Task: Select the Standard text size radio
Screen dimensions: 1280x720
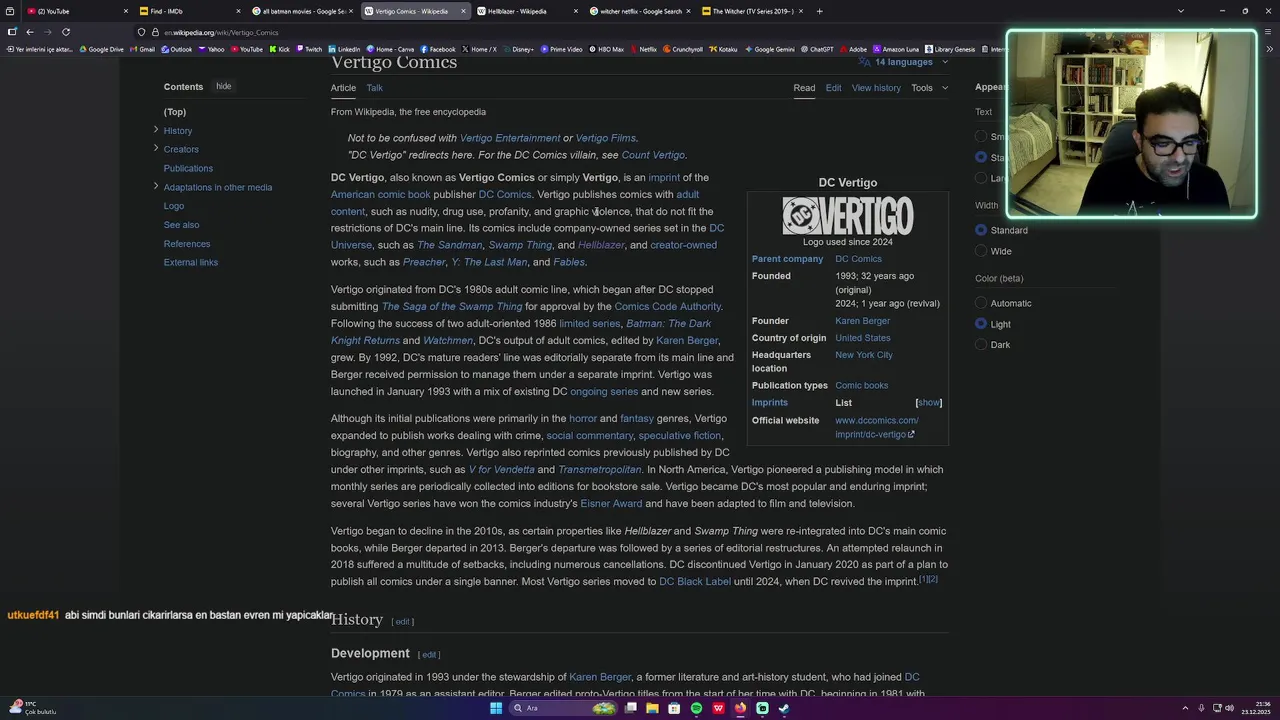Action: pos(981,157)
